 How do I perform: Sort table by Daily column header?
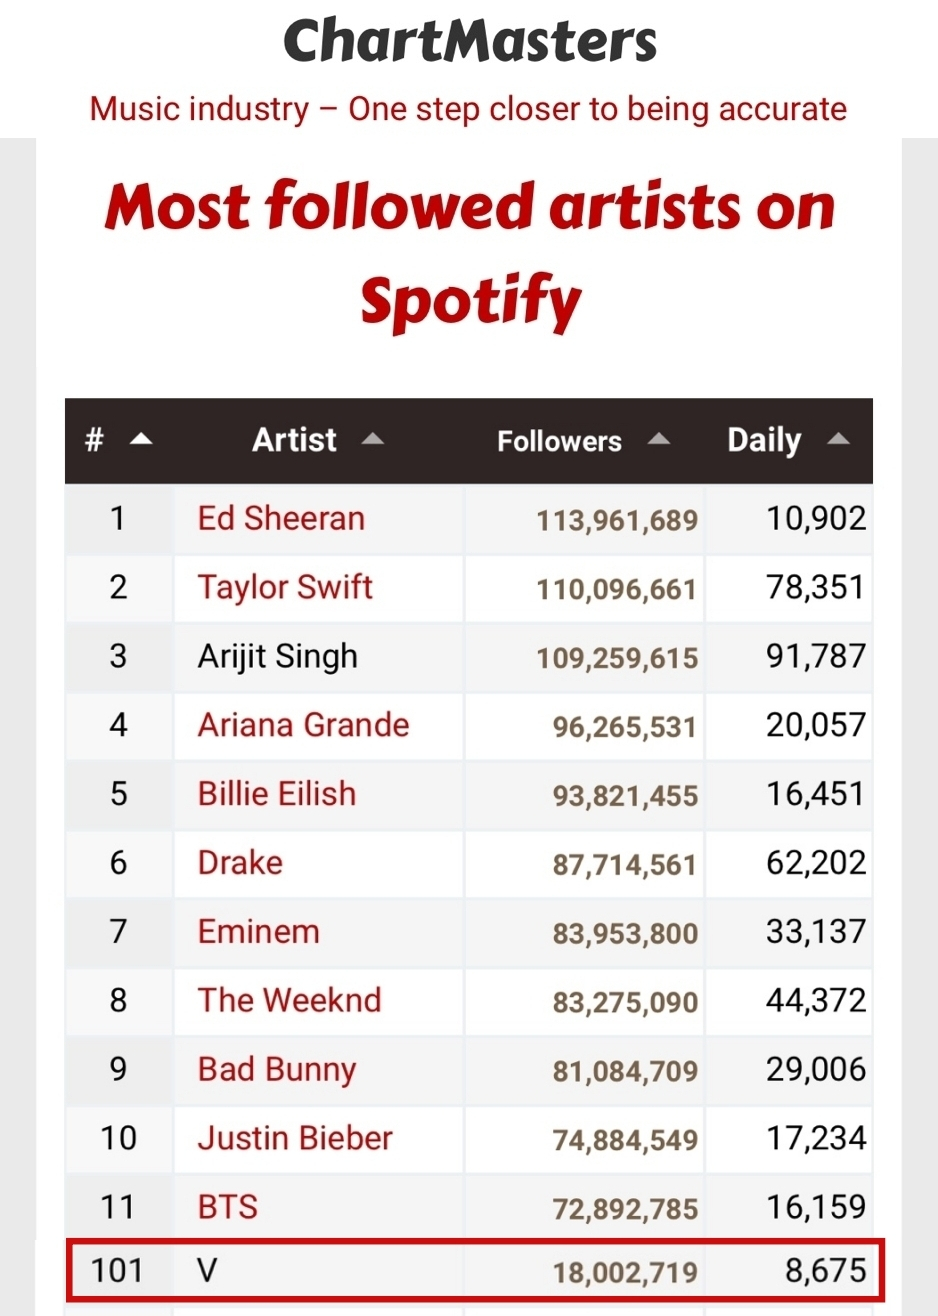click(764, 441)
